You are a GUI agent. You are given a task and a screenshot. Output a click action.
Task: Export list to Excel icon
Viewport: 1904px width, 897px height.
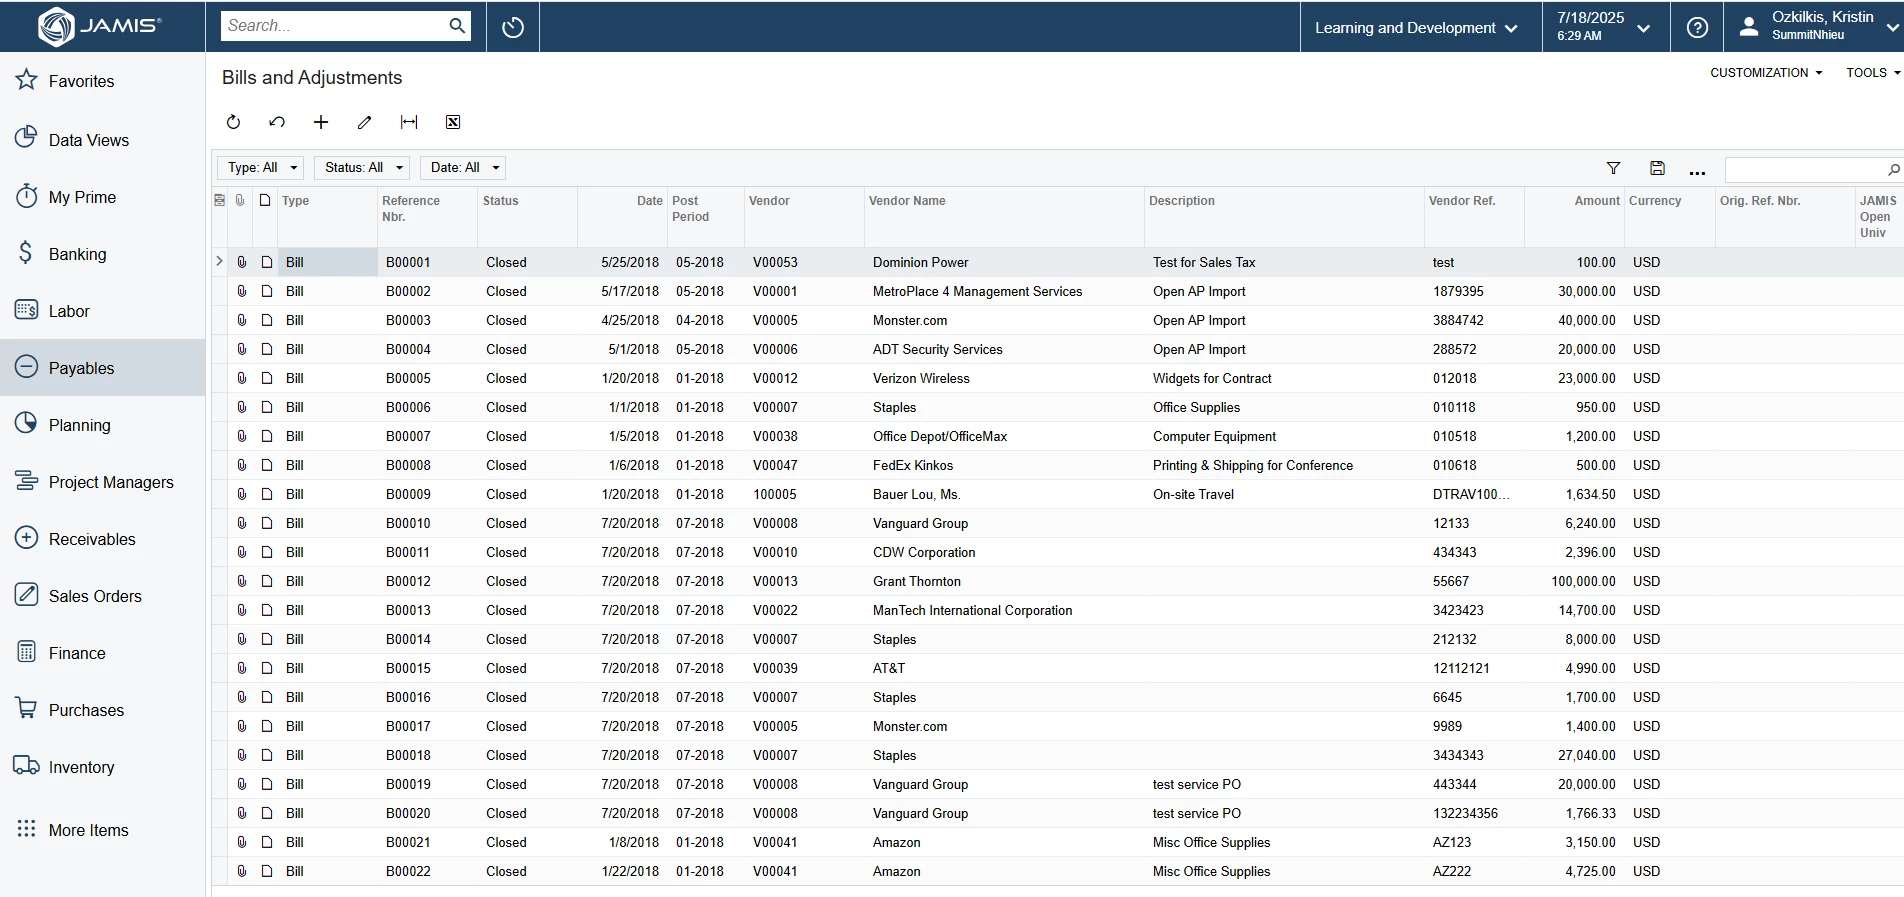pos(453,122)
